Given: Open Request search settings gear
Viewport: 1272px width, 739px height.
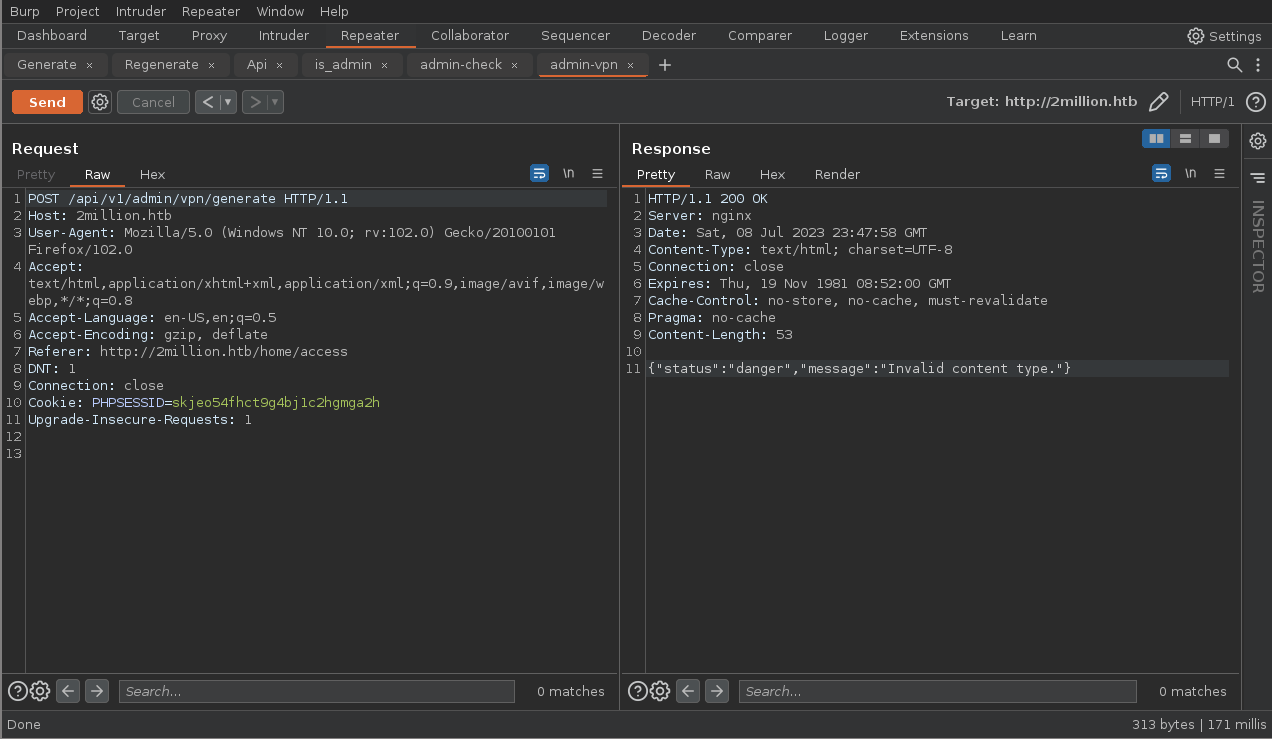Looking at the screenshot, I should click(40, 691).
